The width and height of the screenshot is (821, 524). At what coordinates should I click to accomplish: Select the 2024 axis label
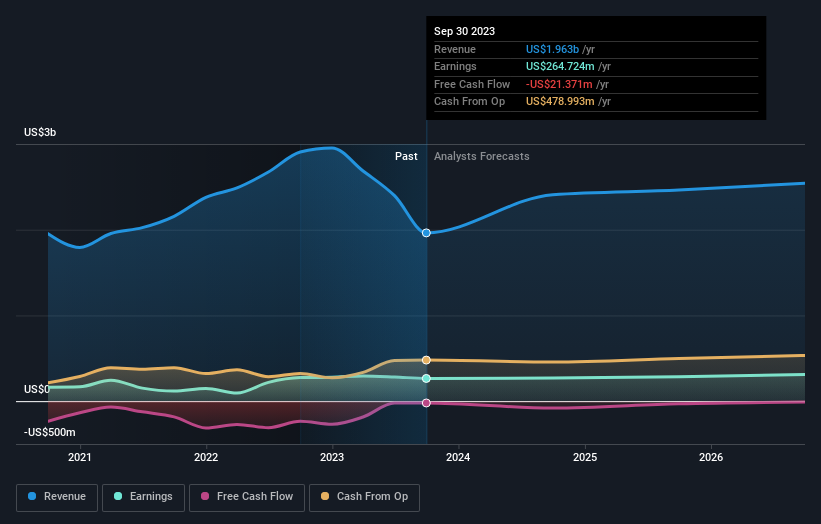pos(458,457)
